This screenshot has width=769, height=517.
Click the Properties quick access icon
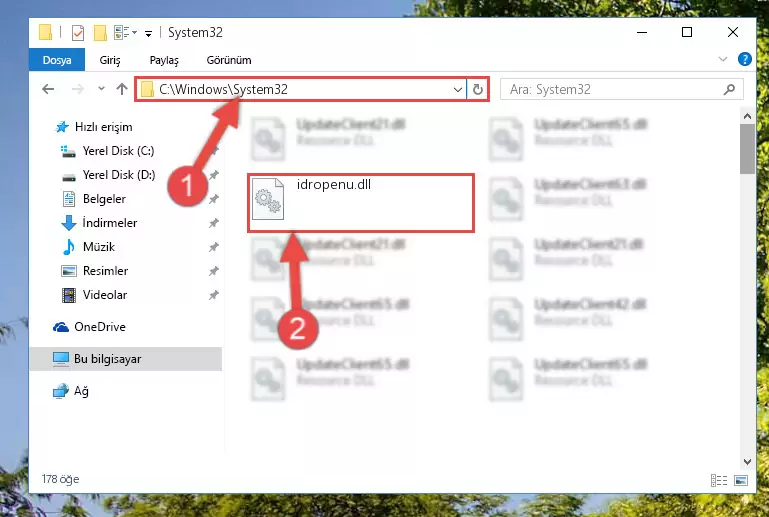[77, 32]
